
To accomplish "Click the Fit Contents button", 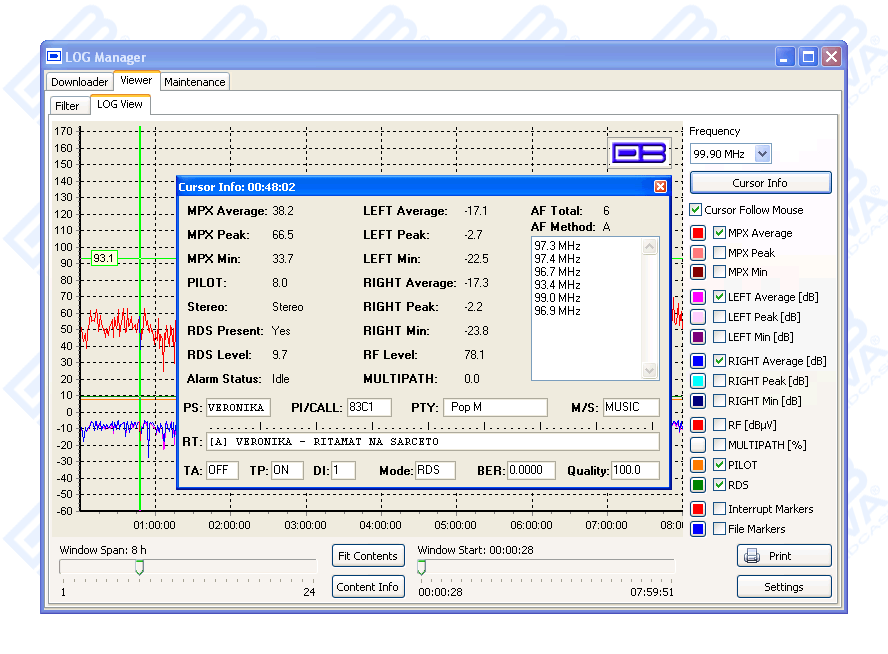I will [368, 556].
